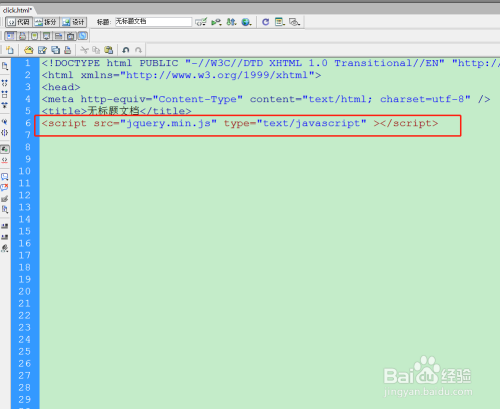This screenshot has width=500, height=409.
Task: Click the <head> tag line
Action: click(61, 87)
